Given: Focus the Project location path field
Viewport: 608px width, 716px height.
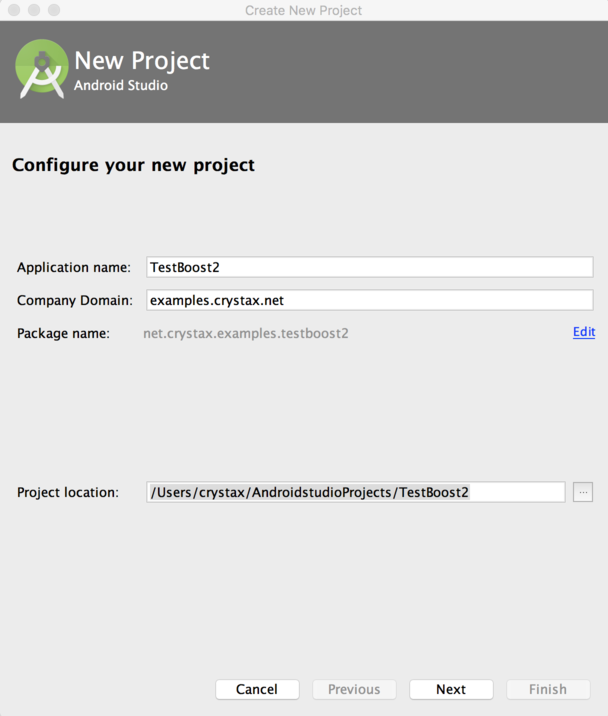Looking at the screenshot, I should [355, 492].
